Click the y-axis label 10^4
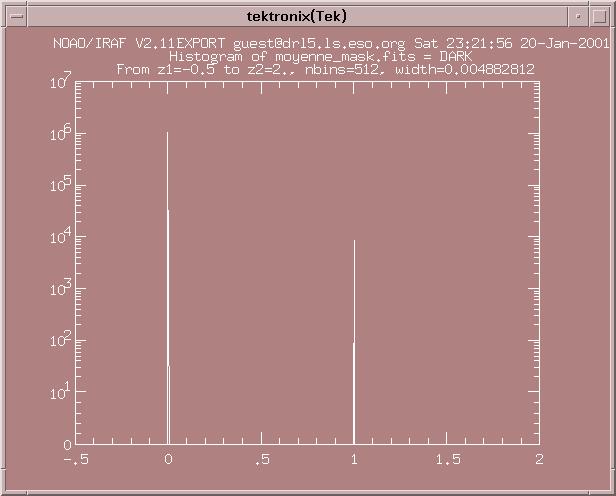The image size is (616, 496). [x=60, y=235]
